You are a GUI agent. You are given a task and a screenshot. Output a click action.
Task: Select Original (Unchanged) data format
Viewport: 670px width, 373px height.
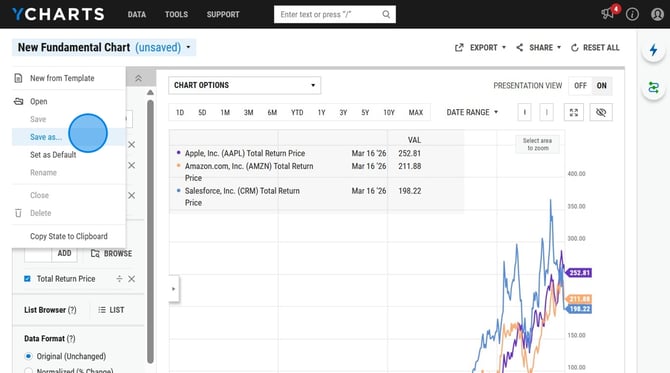click(28, 356)
